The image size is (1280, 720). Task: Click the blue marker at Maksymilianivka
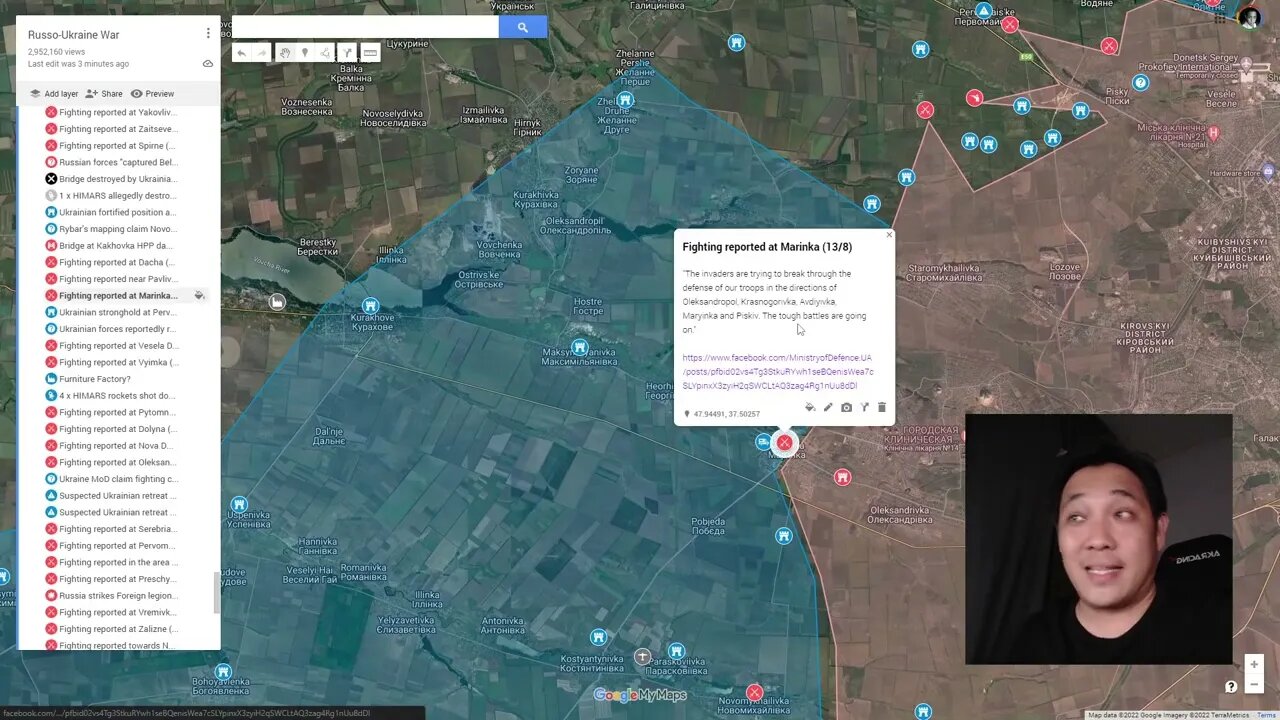pyautogui.click(x=579, y=347)
